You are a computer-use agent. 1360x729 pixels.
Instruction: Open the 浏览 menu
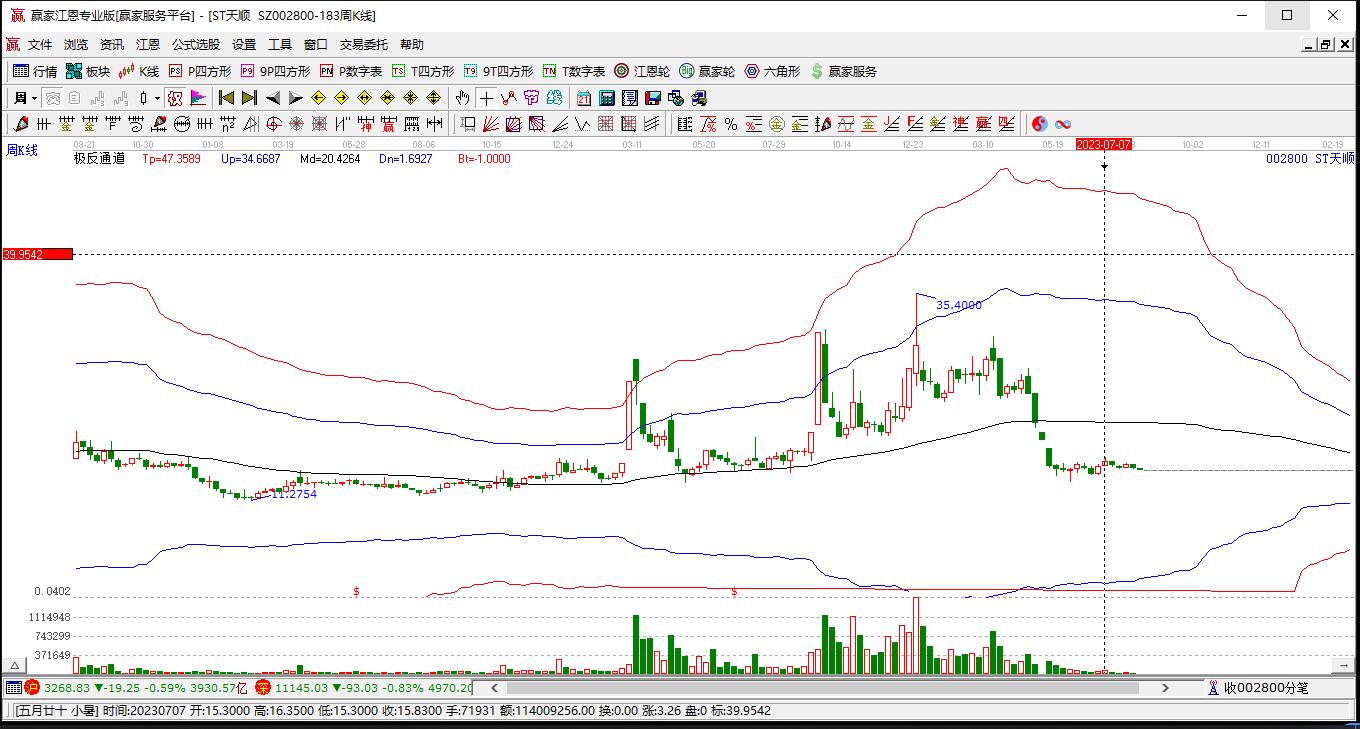tap(76, 45)
